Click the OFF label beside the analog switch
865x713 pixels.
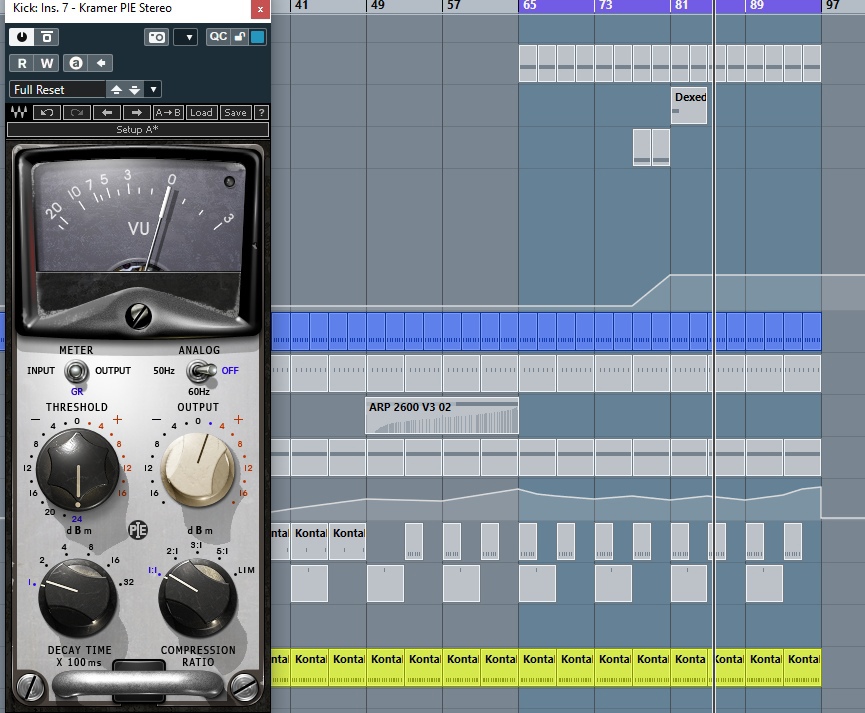(230, 371)
